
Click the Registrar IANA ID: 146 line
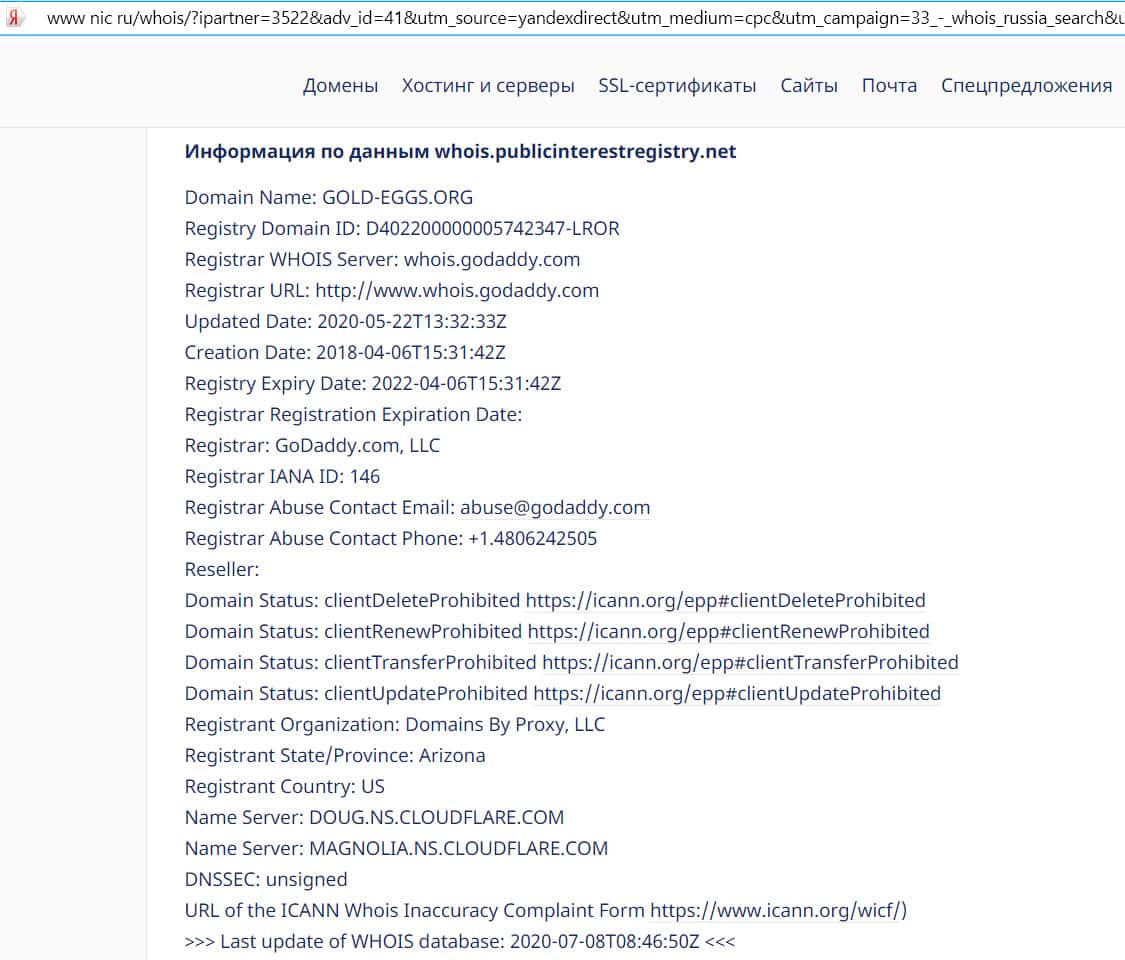282,476
